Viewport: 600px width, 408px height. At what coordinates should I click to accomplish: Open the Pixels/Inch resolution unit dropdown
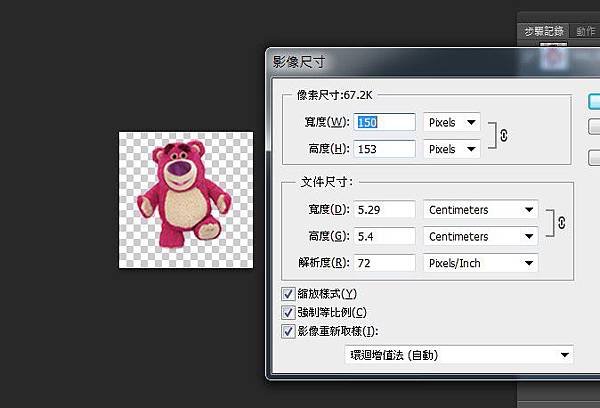(x=481, y=263)
